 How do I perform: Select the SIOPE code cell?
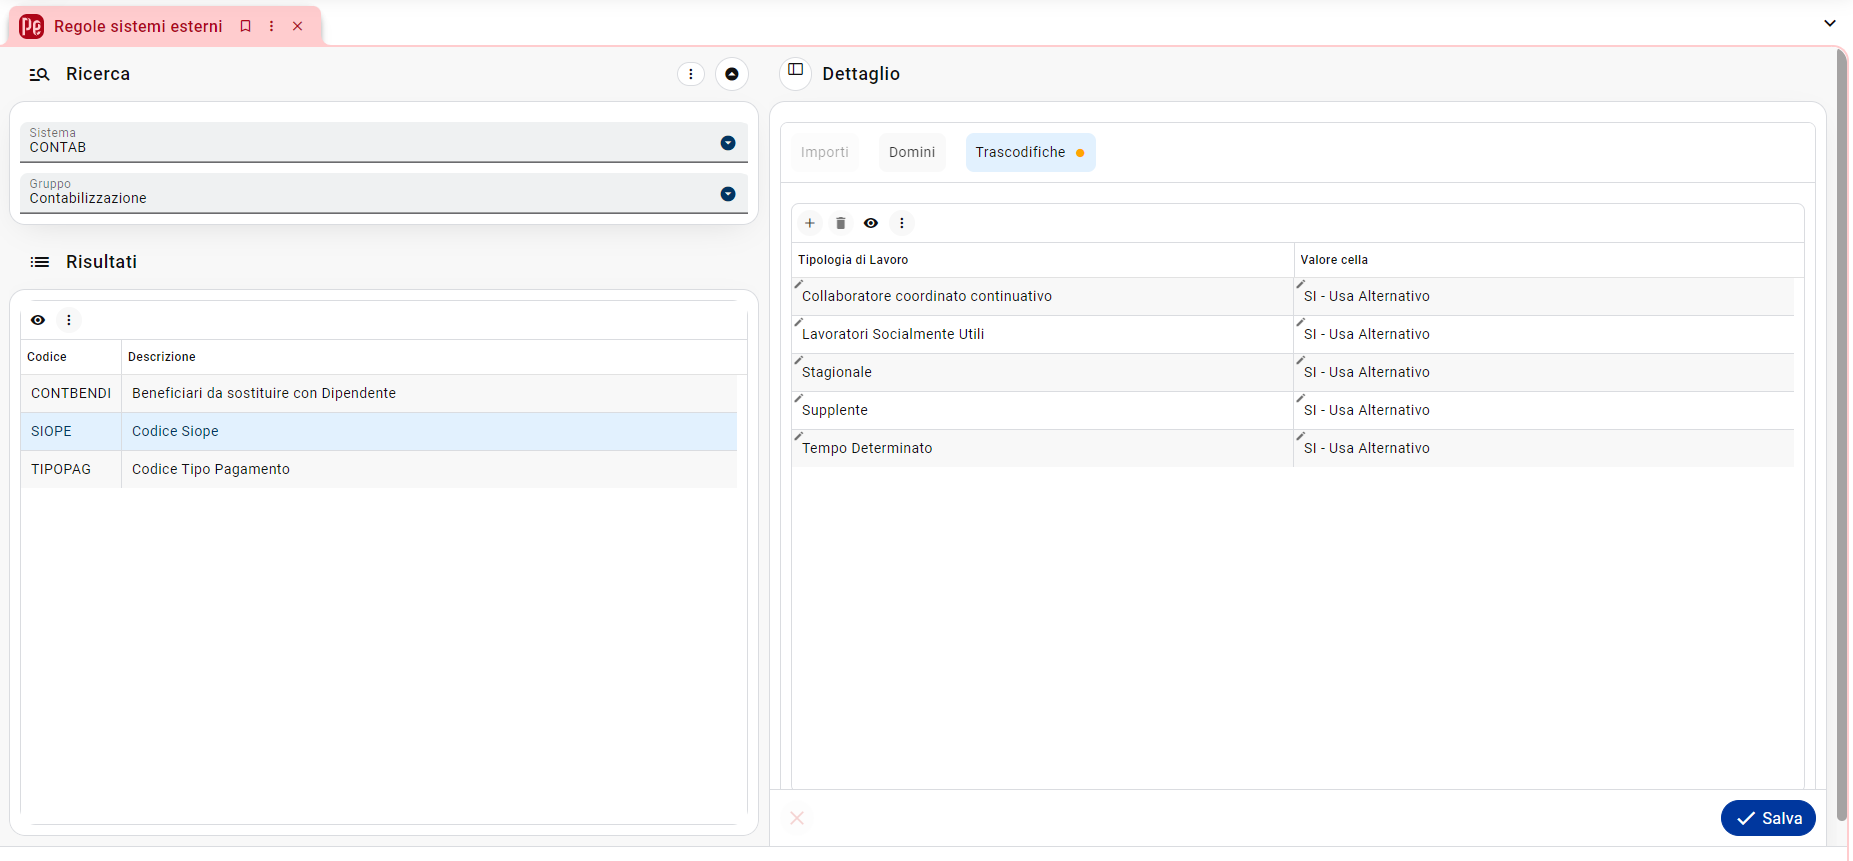[x=71, y=431]
